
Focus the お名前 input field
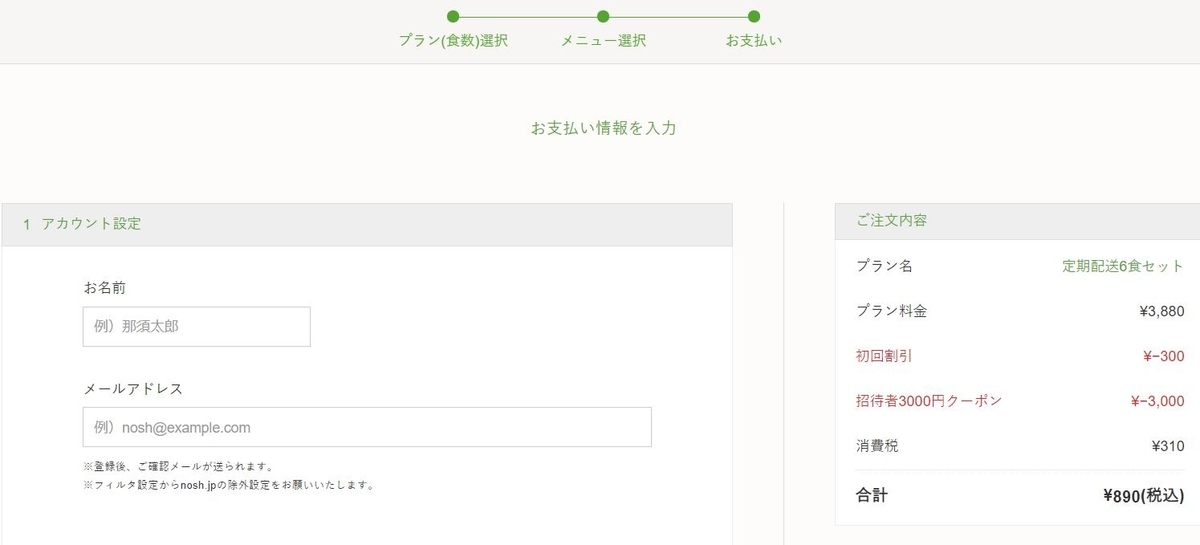(x=196, y=326)
